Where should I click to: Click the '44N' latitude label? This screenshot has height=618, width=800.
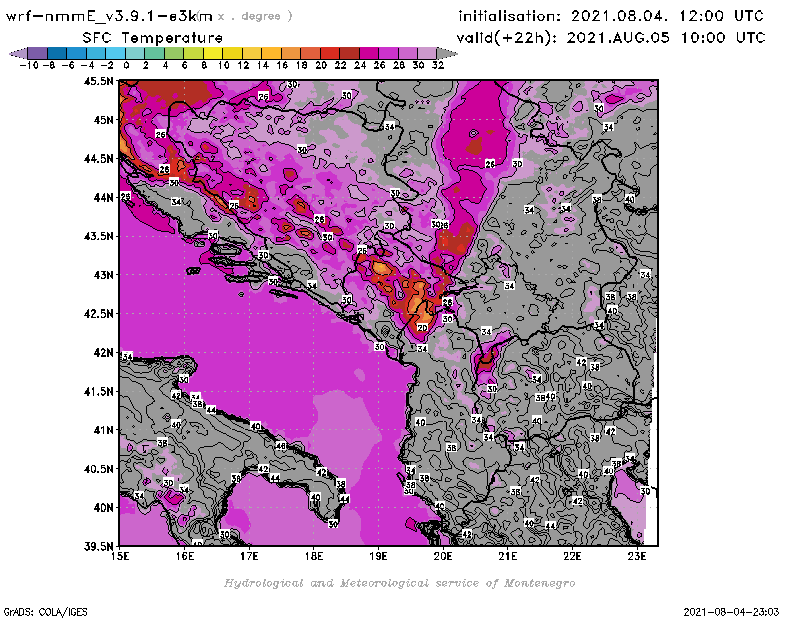tap(103, 197)
